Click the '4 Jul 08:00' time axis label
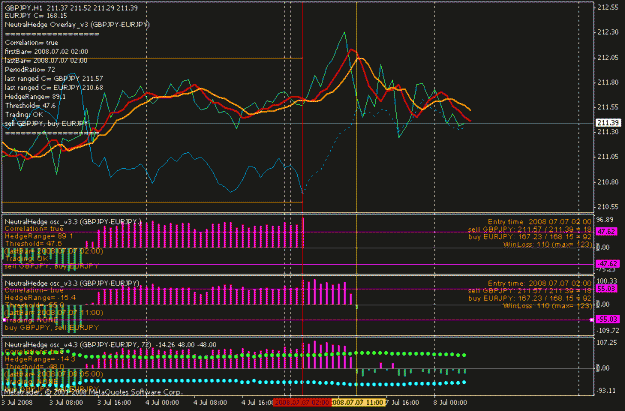Image resolution: width=625 pixels, height=411 pixels. (x=210, y=402)
